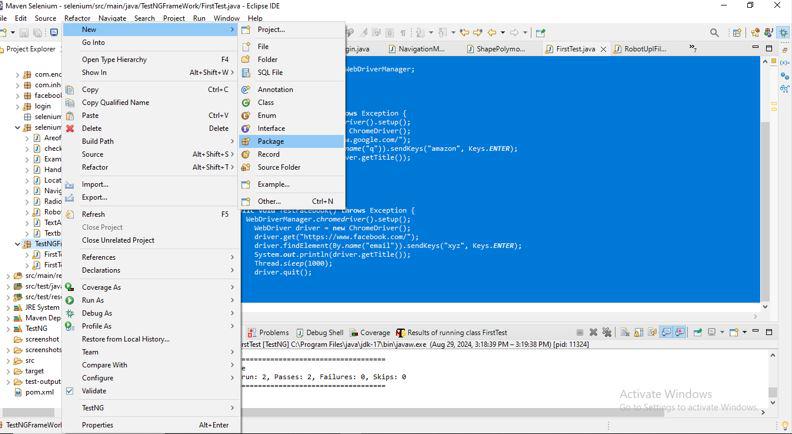Click the Profile As icon

[70, 326]
